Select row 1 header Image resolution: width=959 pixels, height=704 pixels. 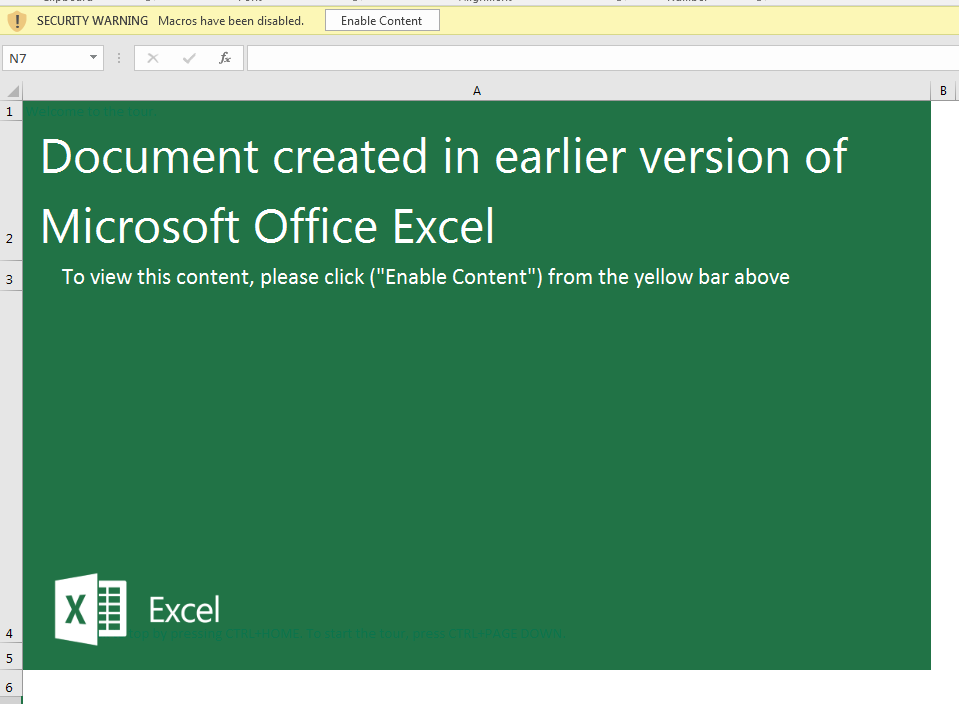coord(10,112)
